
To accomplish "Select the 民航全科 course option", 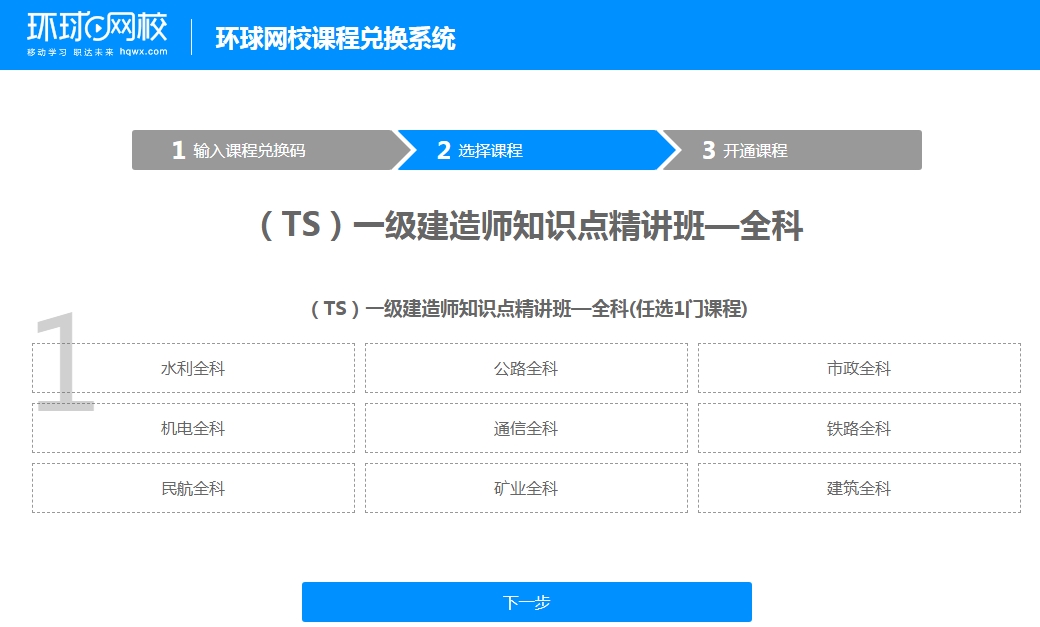I will coord(193,488).
